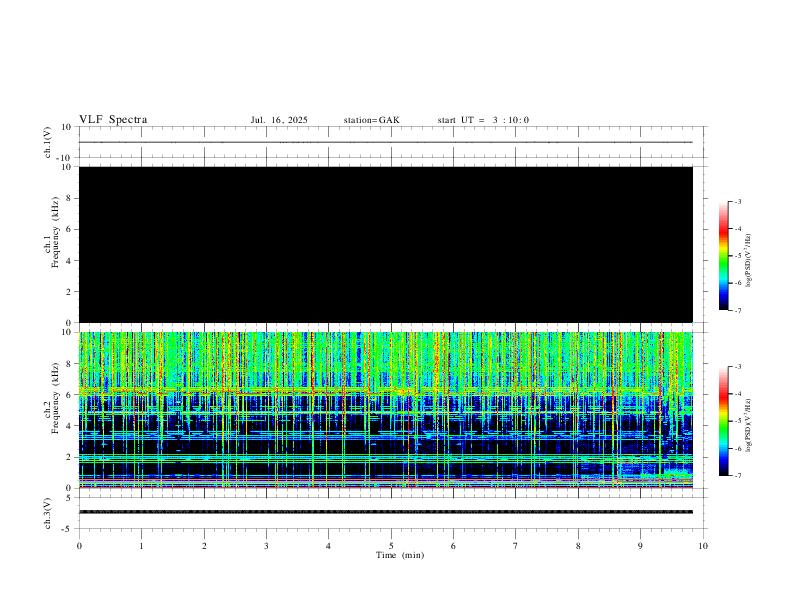
Task: Click the "4" kHz tick on ch.1 axis
Action: pyautogui.click(x=69, y=261)
